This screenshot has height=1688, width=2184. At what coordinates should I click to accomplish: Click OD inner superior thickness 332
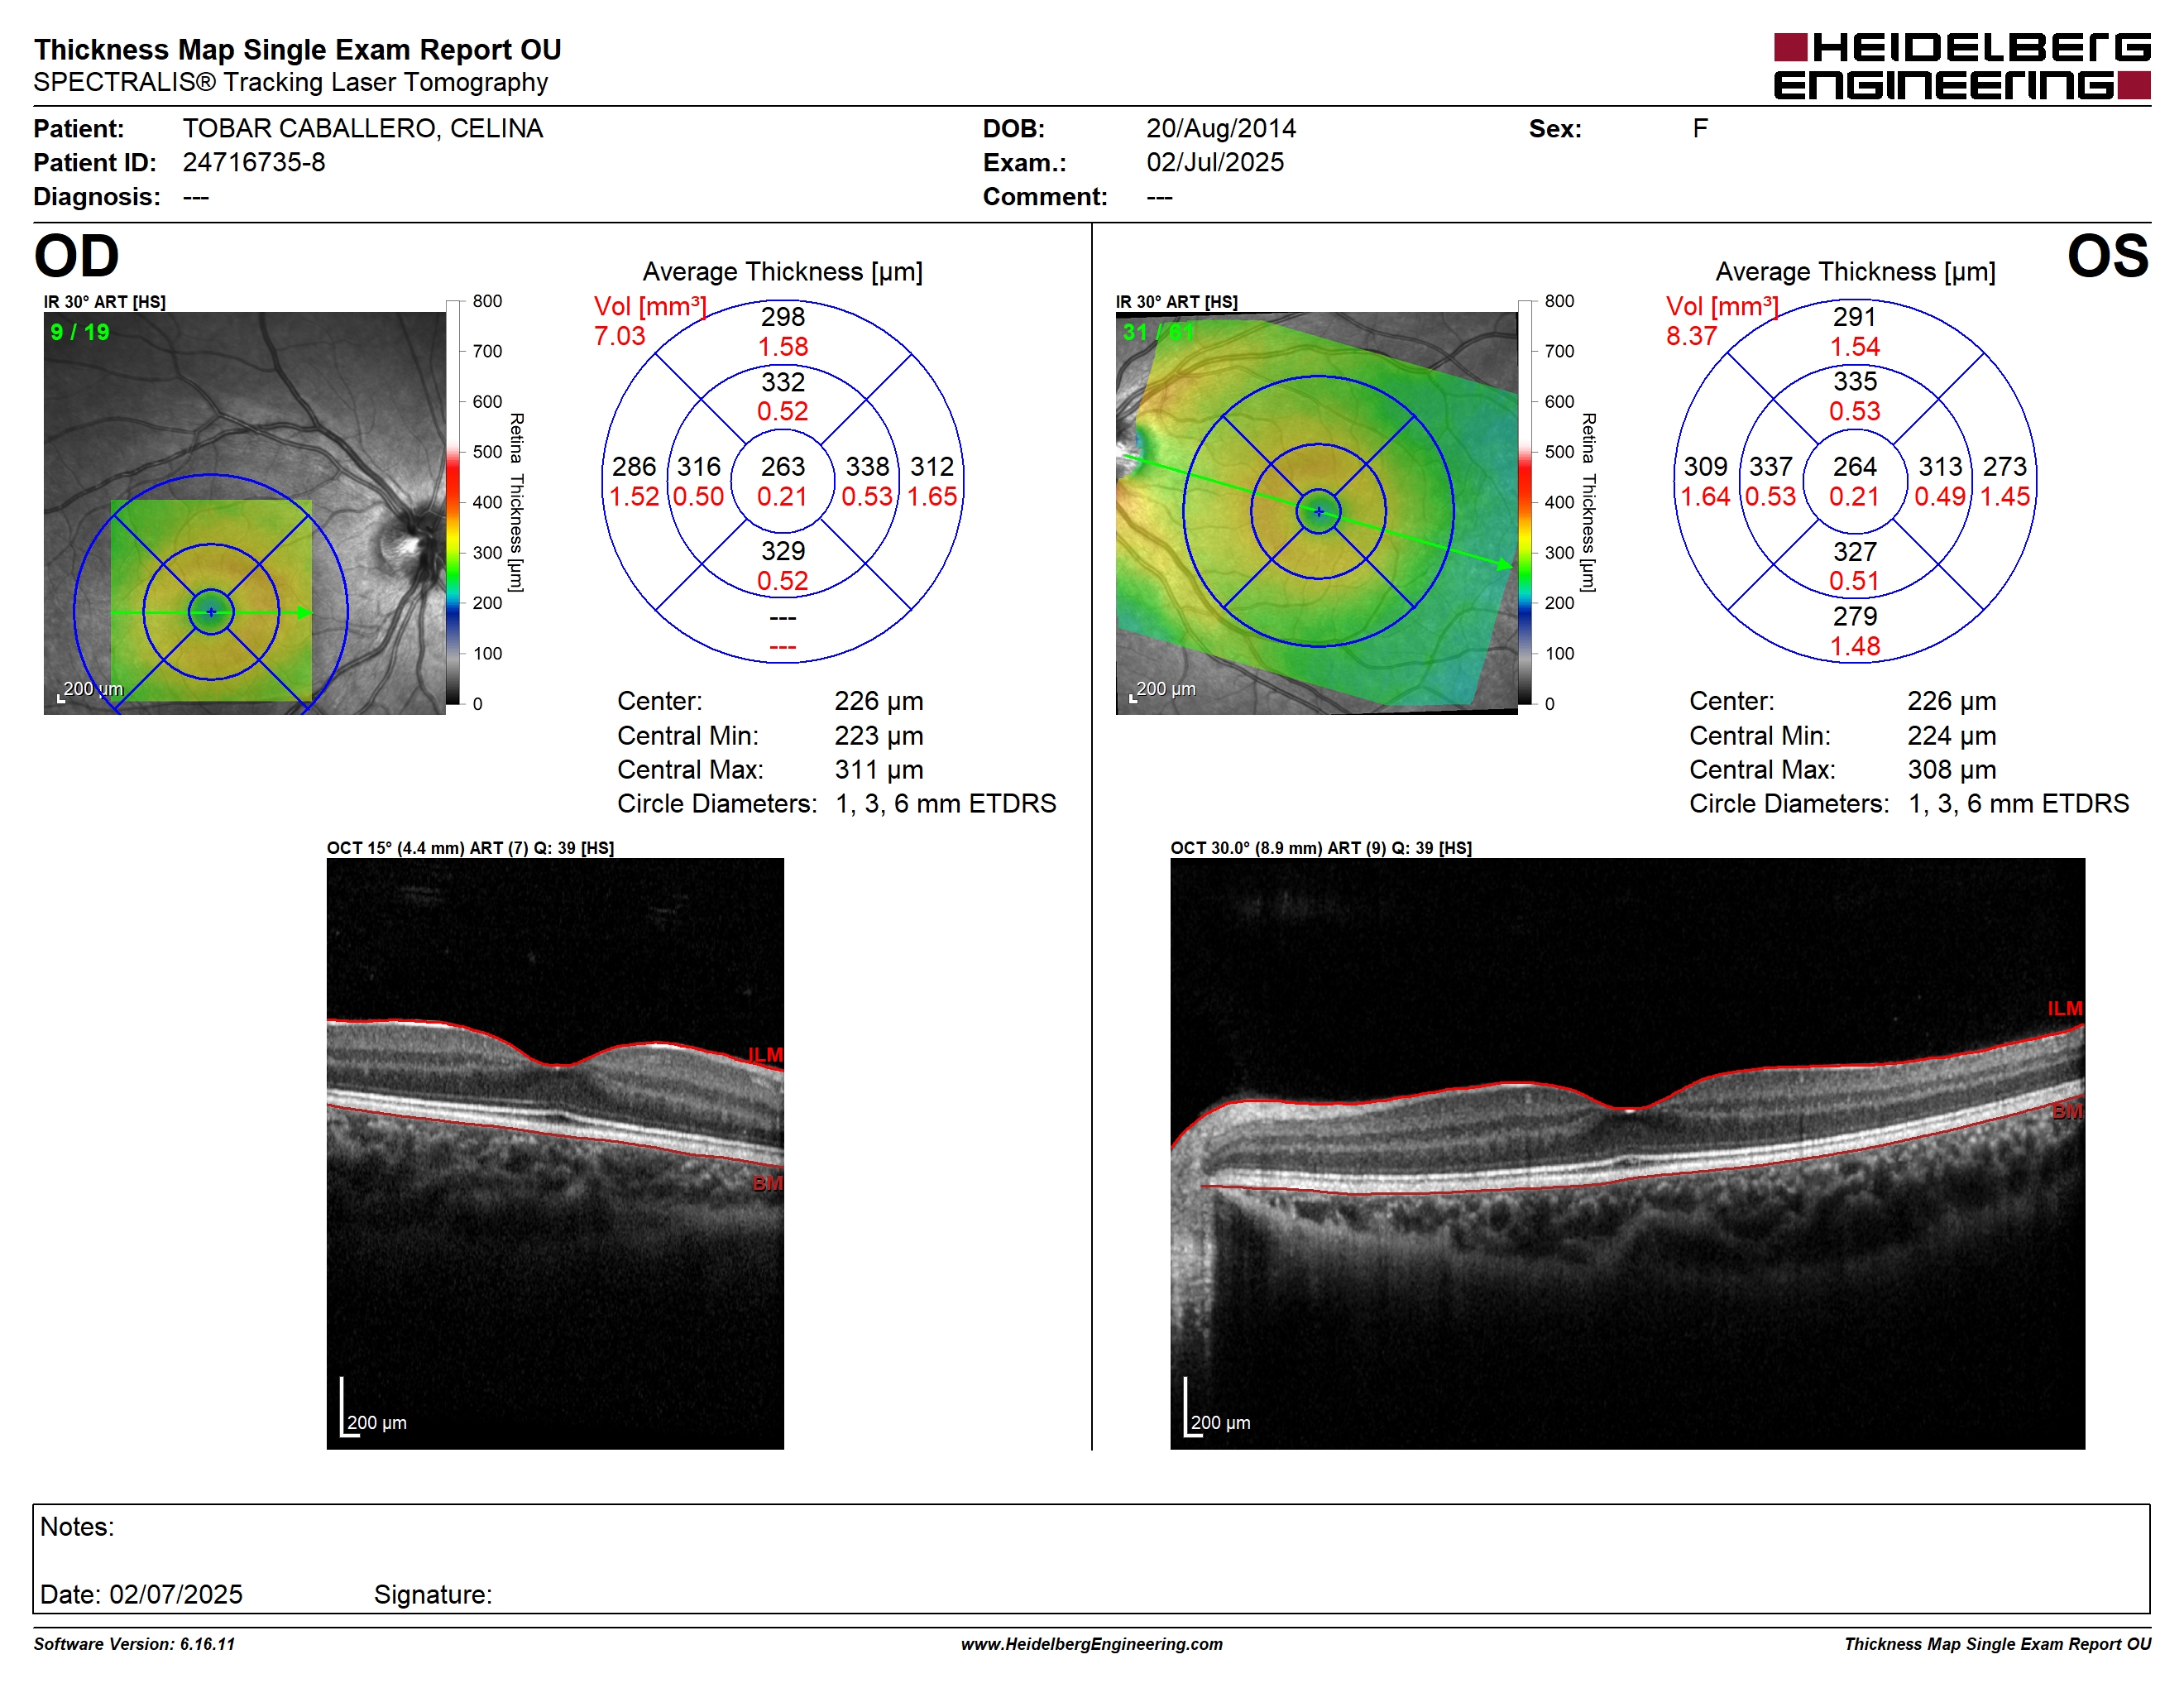click(x=782, y=382)
